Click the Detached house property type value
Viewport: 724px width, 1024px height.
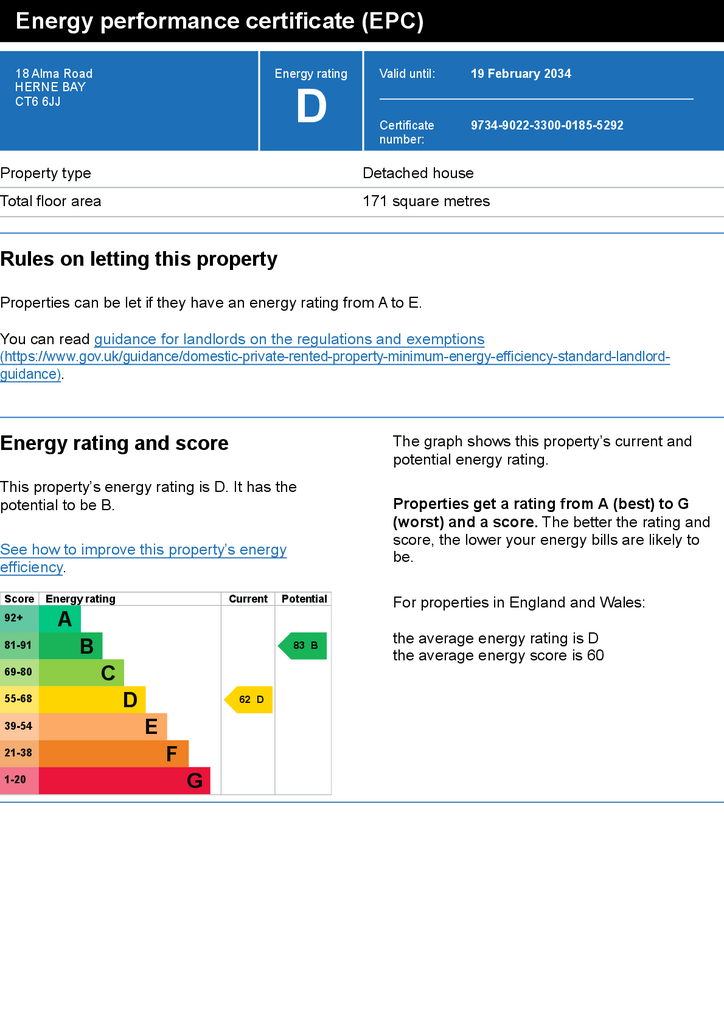[x=418, y=173]
